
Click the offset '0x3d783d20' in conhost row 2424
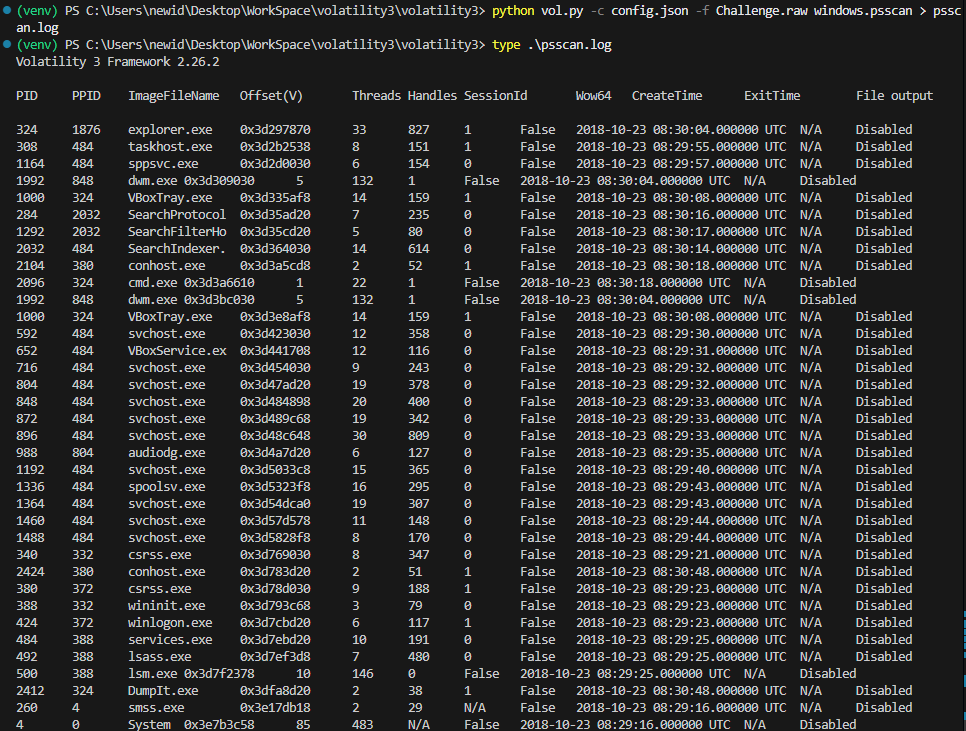(275, 571)
